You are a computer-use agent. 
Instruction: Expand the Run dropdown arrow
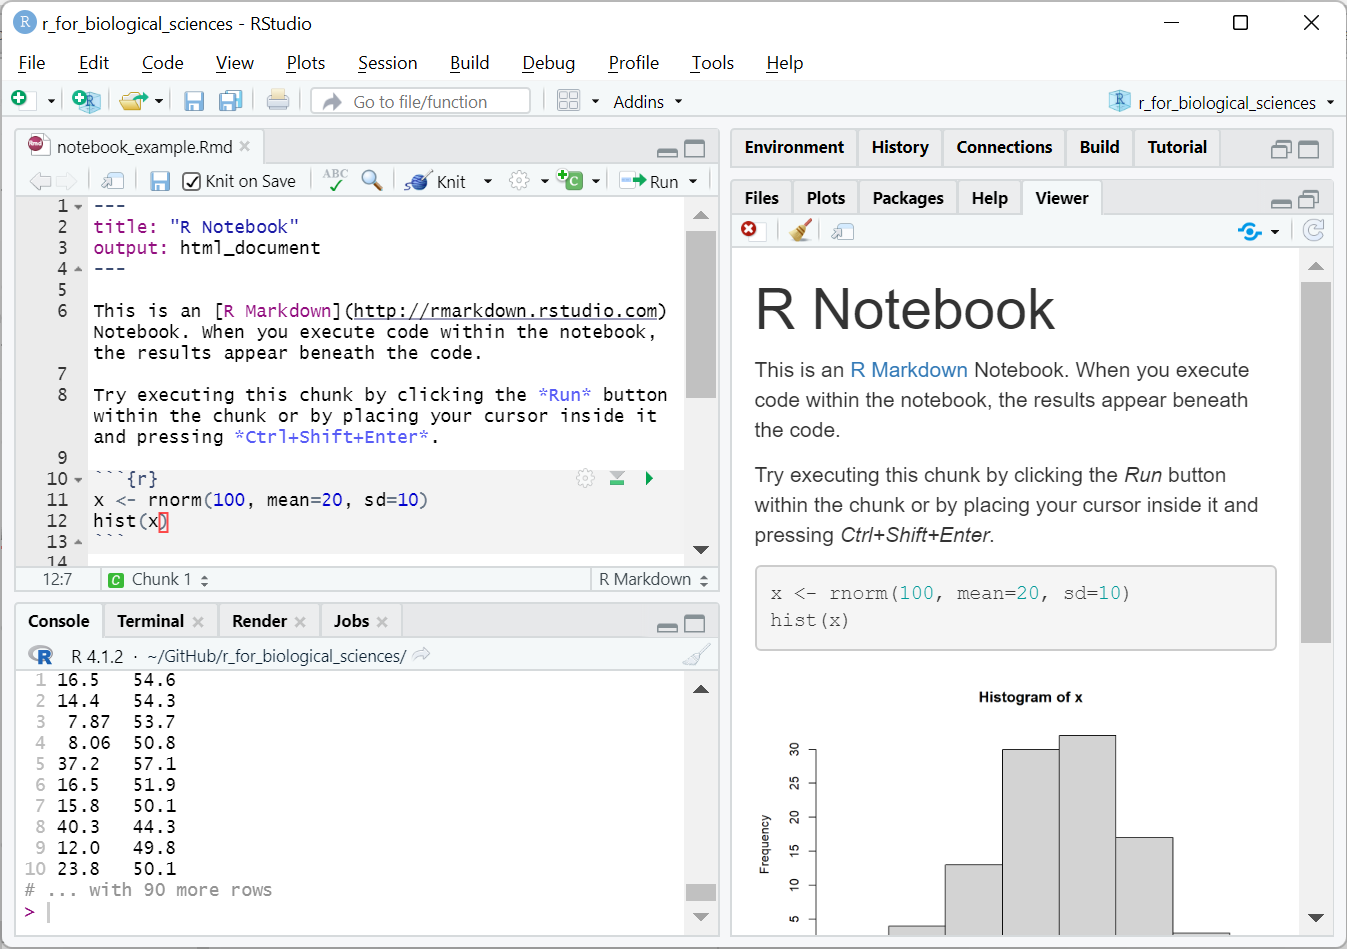coord(692,181)
